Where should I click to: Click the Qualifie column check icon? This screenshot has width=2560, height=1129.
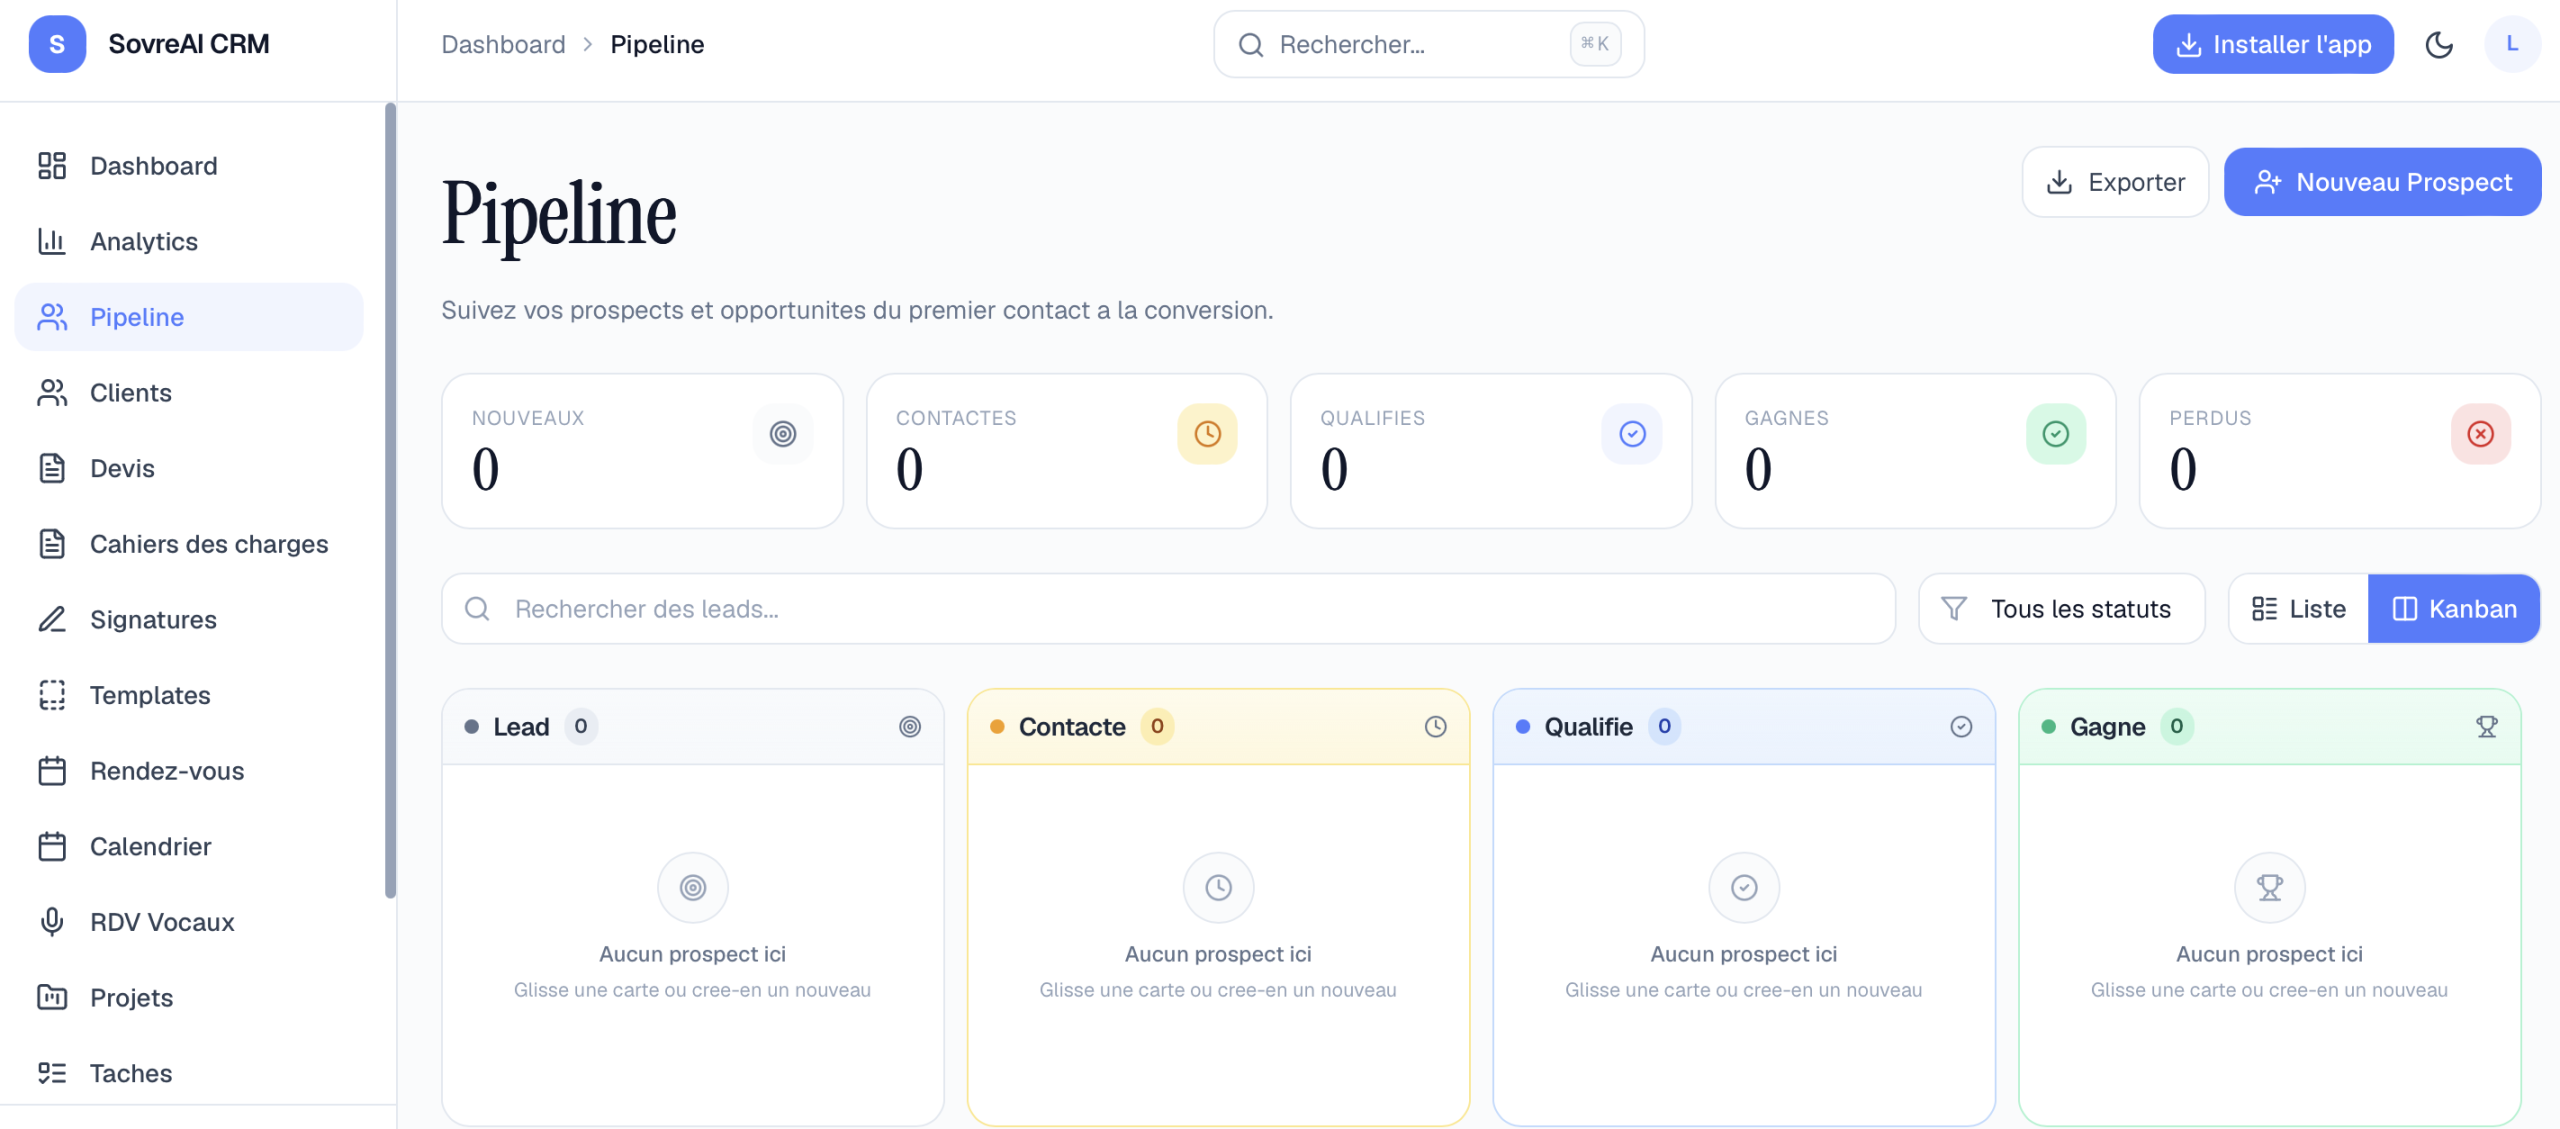click(1961, 727)
